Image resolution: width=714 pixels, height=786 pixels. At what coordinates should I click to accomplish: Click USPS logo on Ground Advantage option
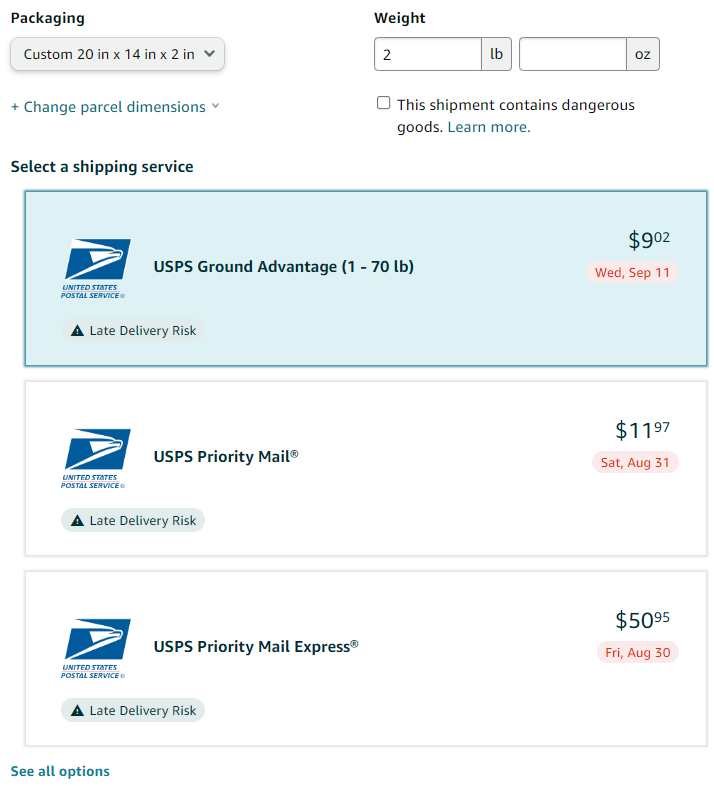96,268
